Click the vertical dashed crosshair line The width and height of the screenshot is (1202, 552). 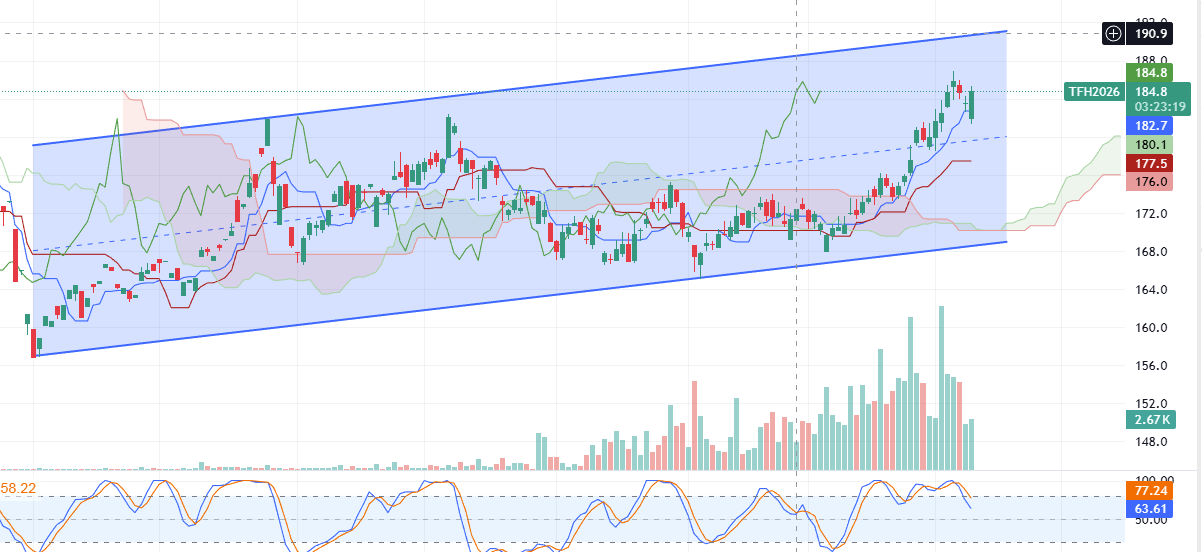(797, 300)
